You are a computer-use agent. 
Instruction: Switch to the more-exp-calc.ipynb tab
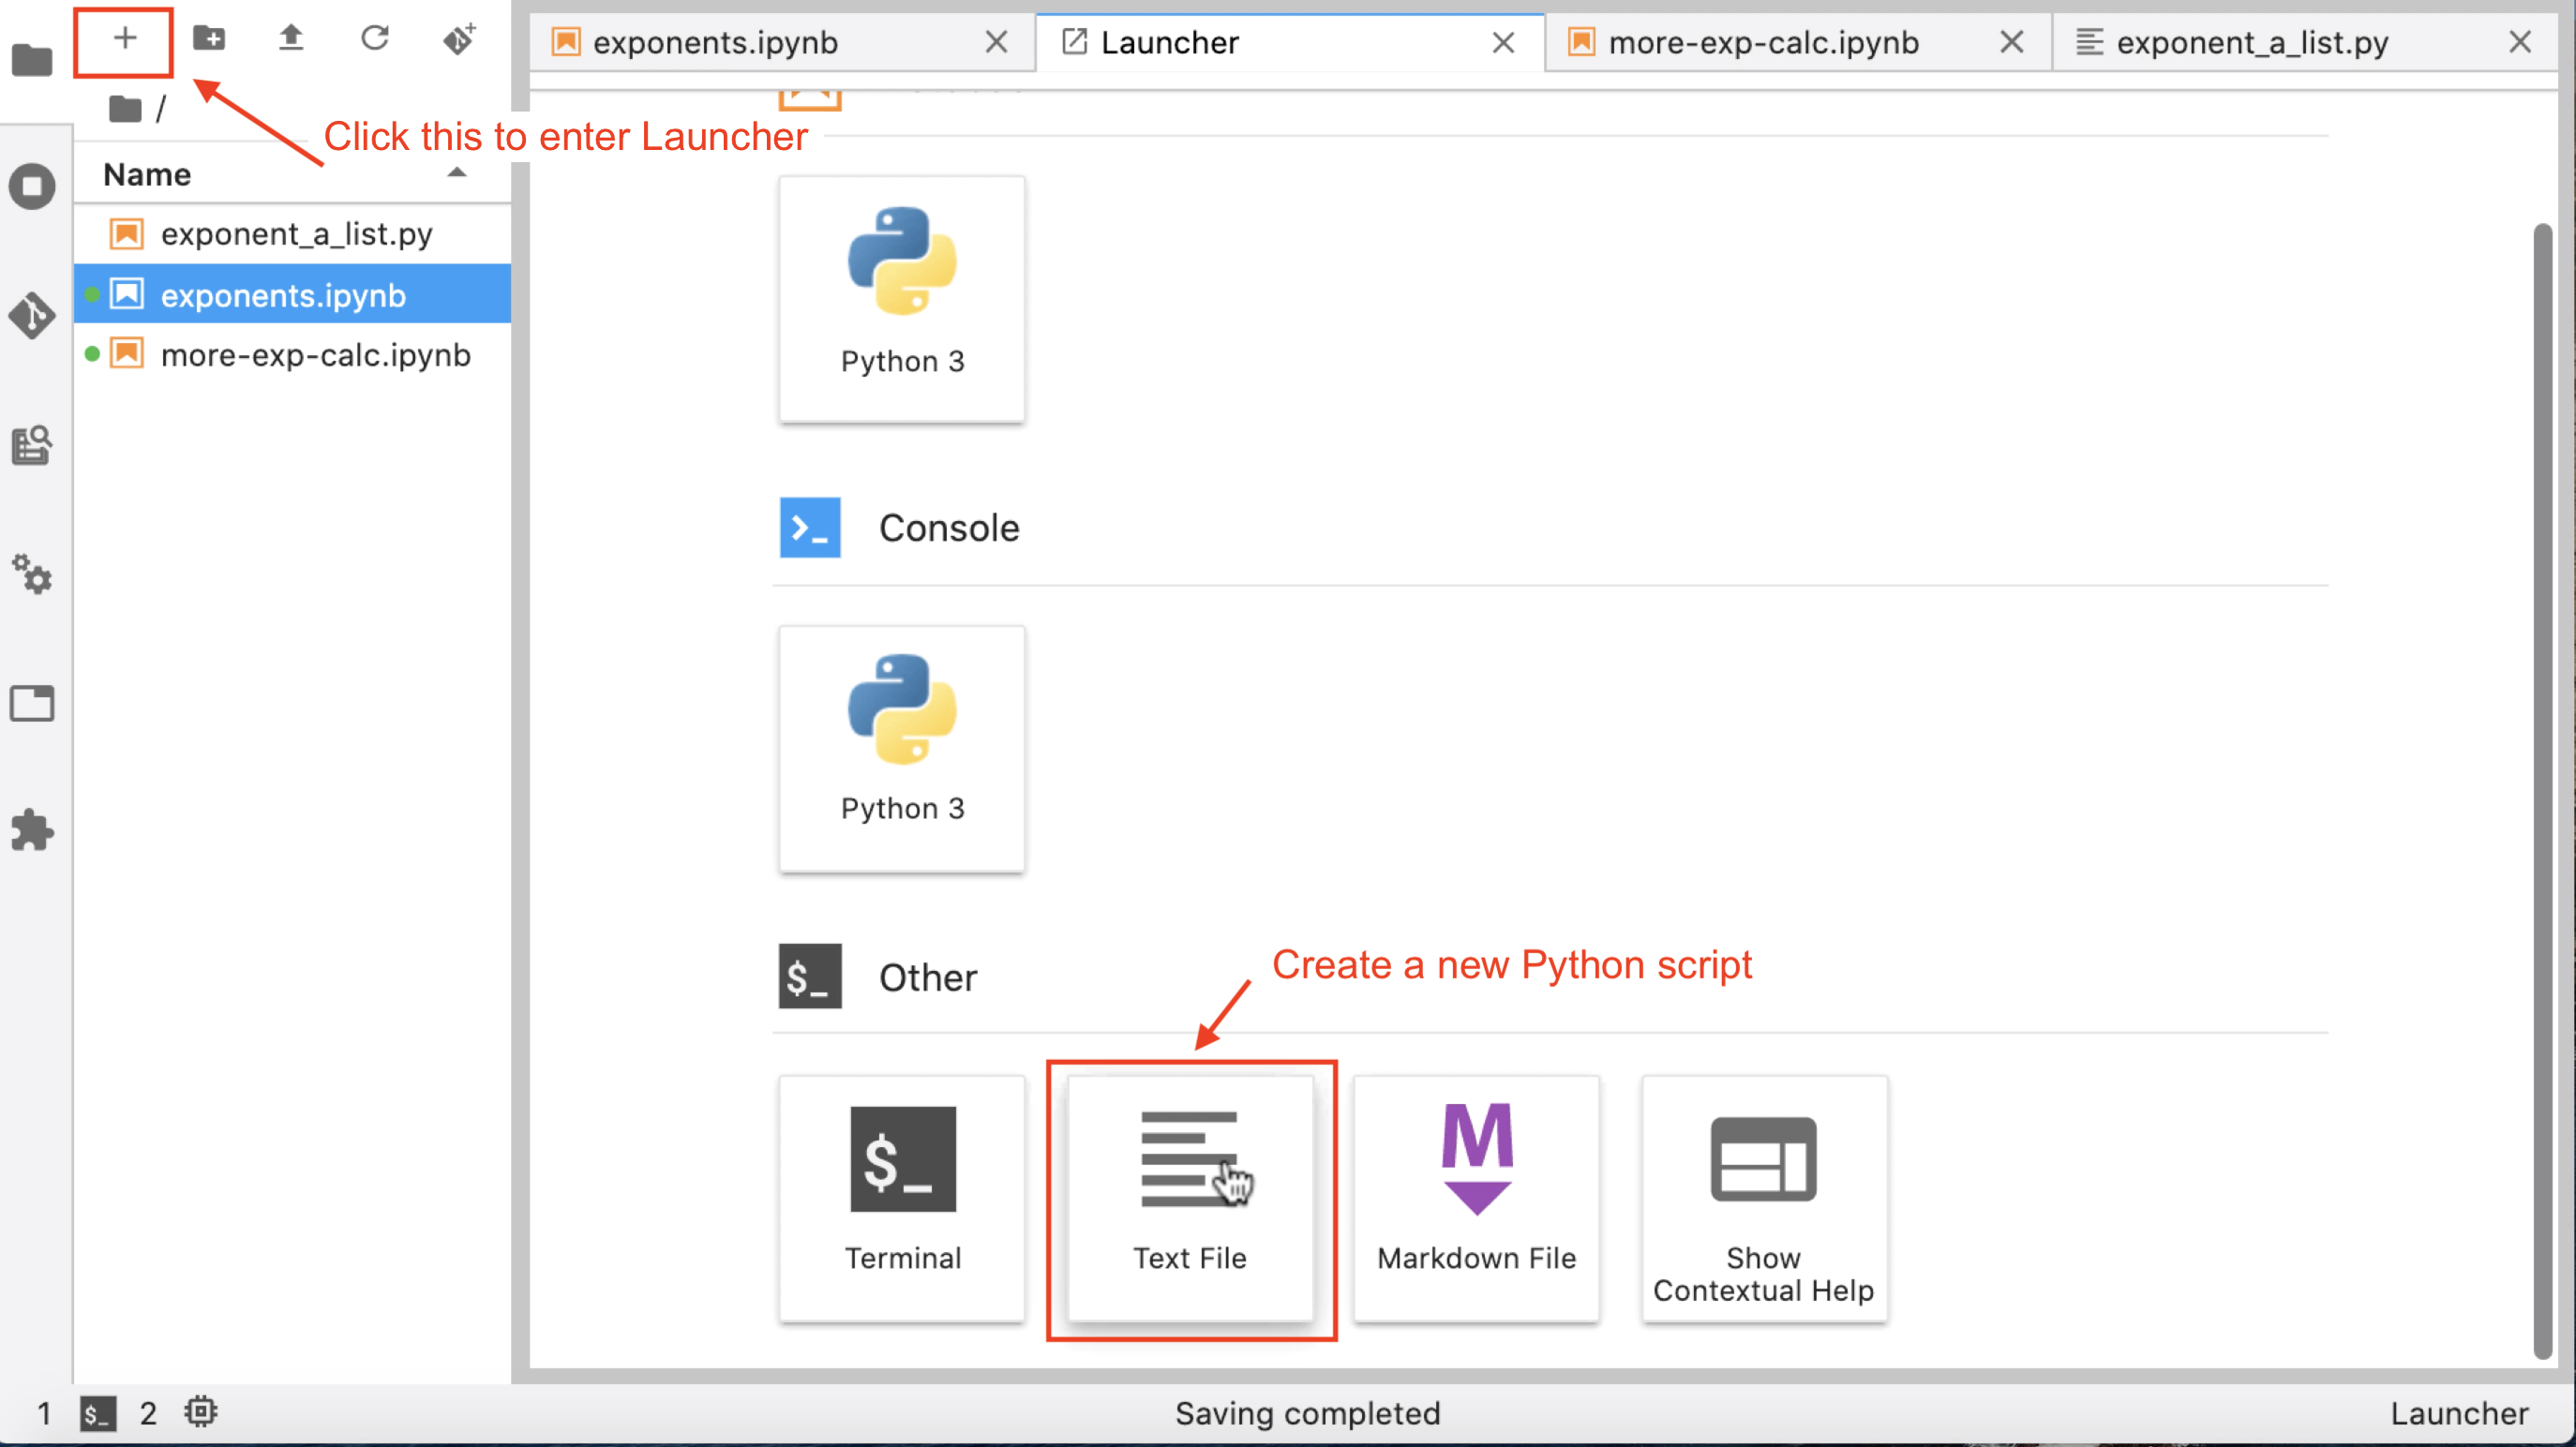click(1762, 43)
